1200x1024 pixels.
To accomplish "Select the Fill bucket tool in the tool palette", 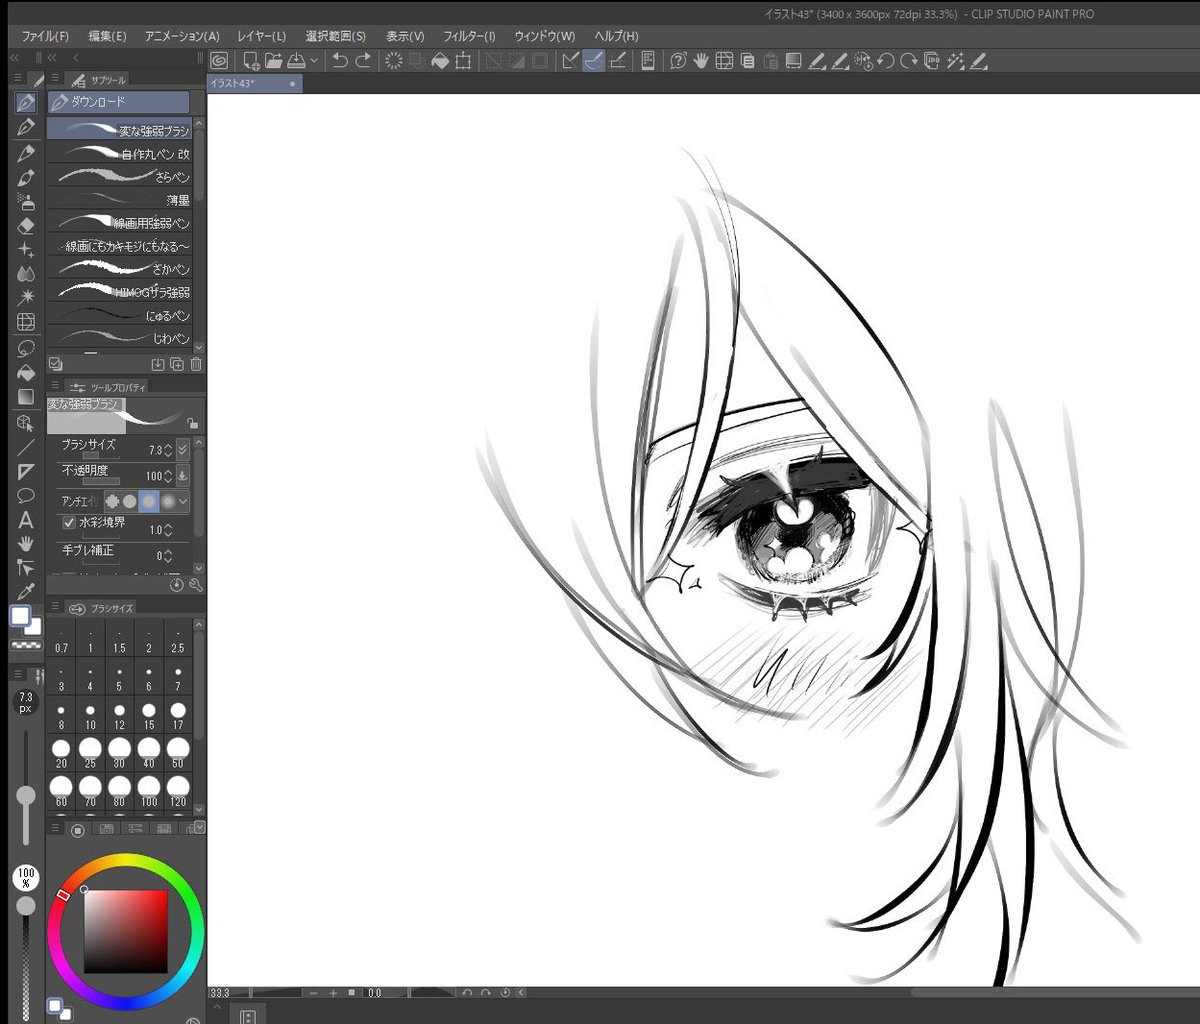I will (x=26, y=373).
